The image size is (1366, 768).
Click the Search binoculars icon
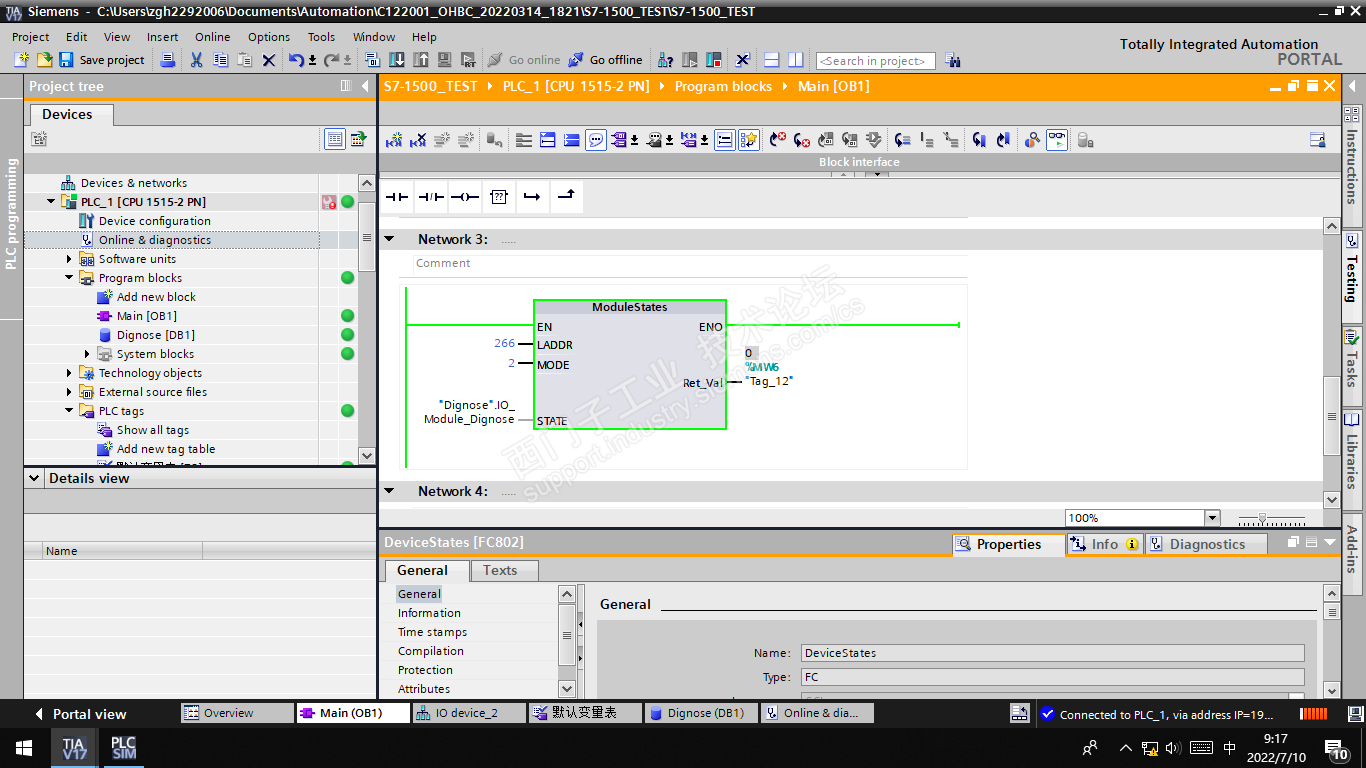point(952,60)
